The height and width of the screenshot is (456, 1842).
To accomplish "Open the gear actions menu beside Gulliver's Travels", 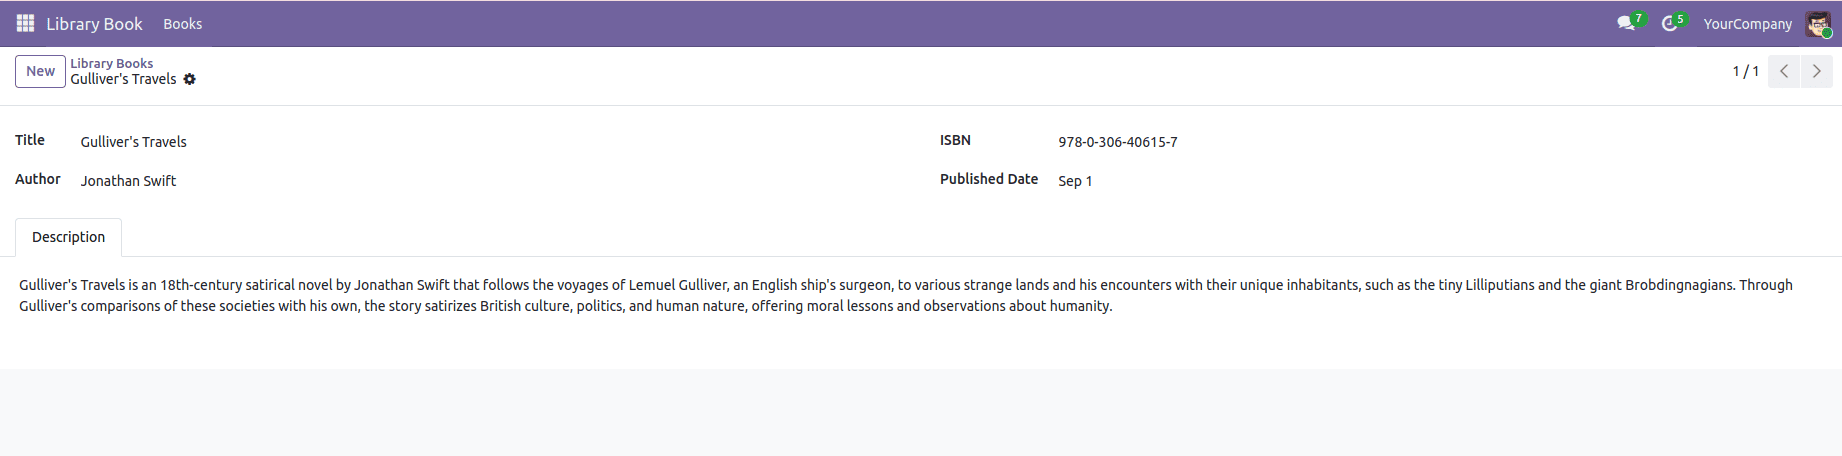I will coord(190,79).
